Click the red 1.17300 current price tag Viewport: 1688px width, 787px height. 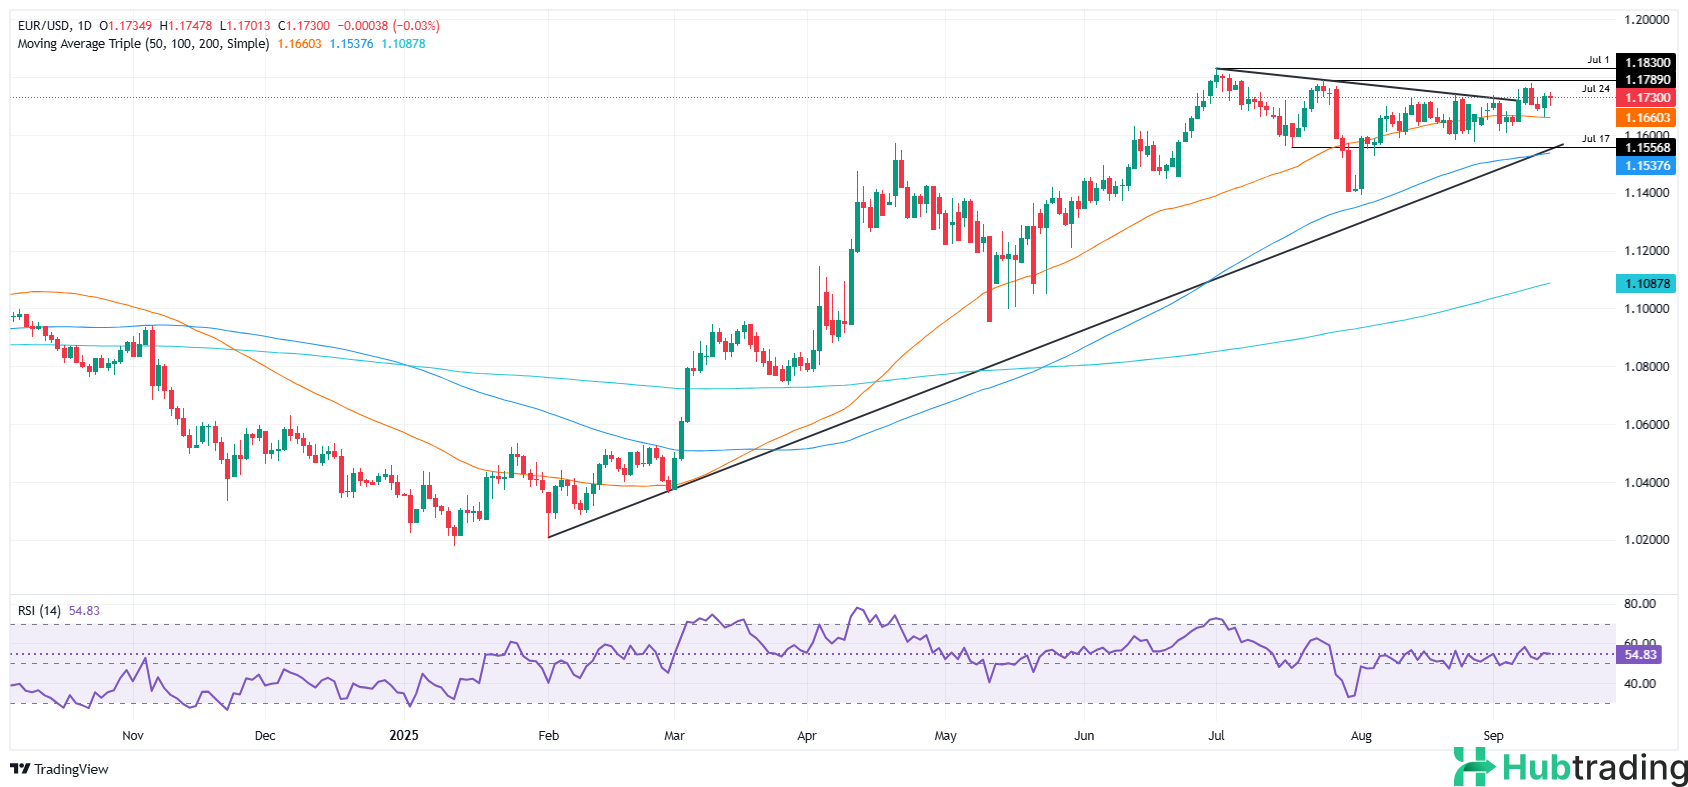click(1646, 98)
